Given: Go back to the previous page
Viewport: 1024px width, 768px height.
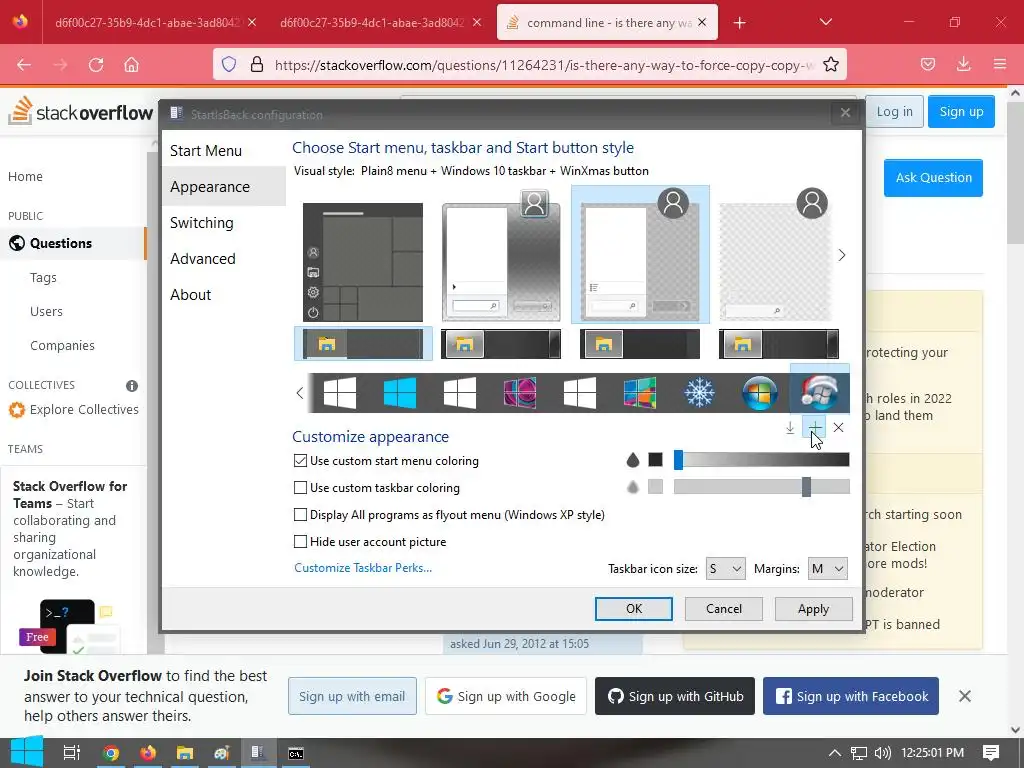Looking at the screenshot, I should 24,64.
